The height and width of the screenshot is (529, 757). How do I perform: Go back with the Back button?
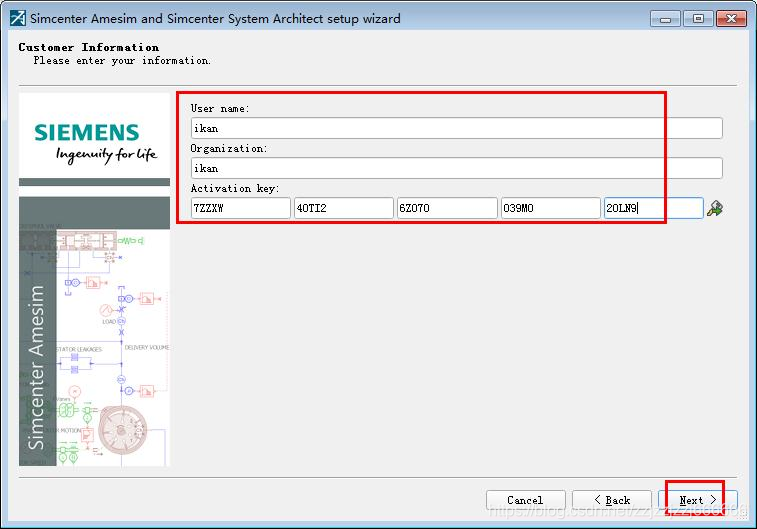[612, 500]
